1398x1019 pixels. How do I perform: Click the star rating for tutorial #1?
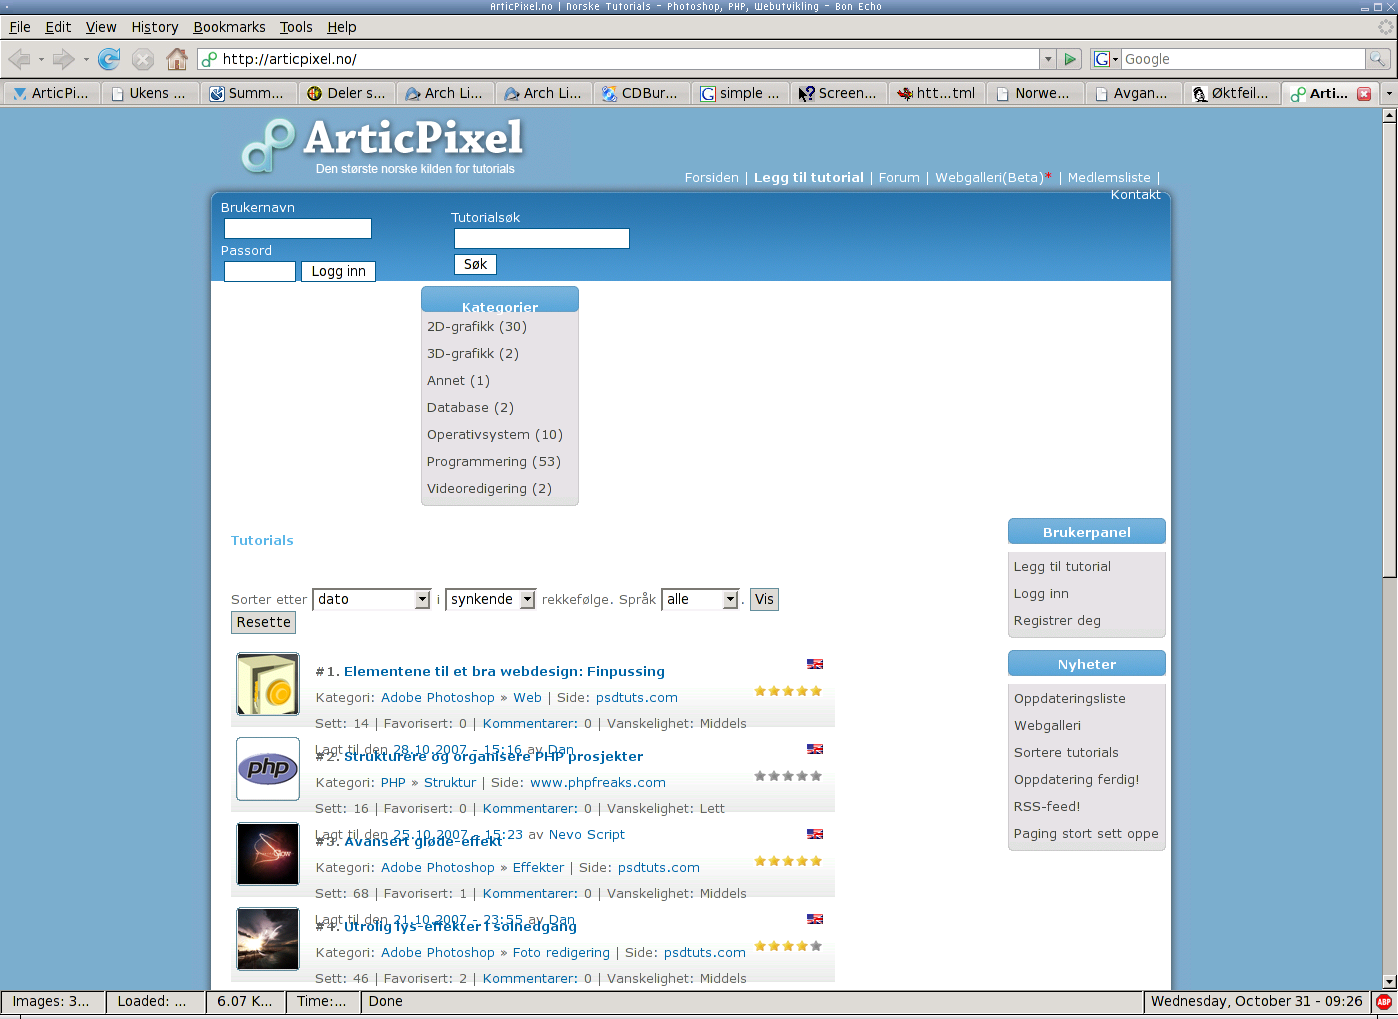[x=788, y=691]
